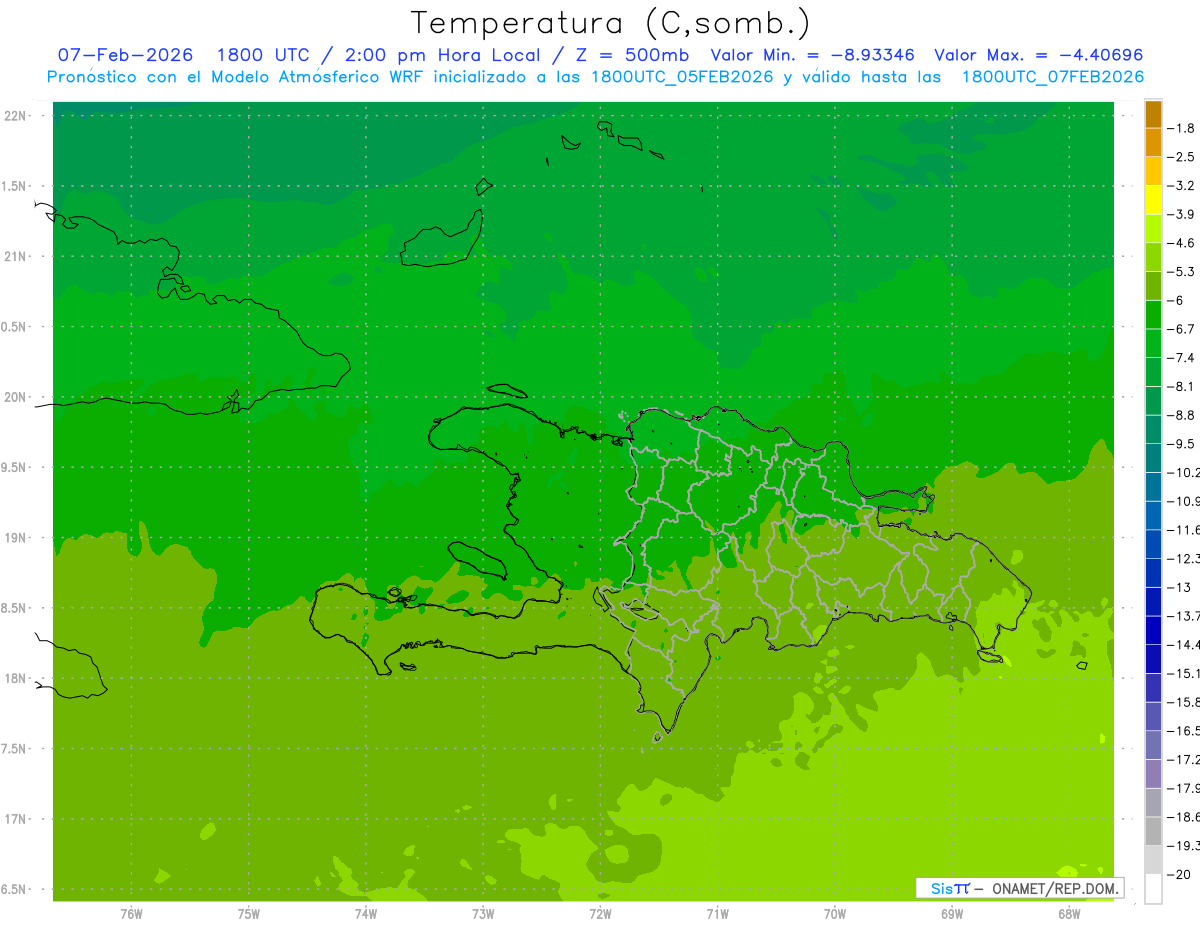Click 'Valor Max. = -4.40696'
1200x927 pixels.
[x=1038, y=55]
